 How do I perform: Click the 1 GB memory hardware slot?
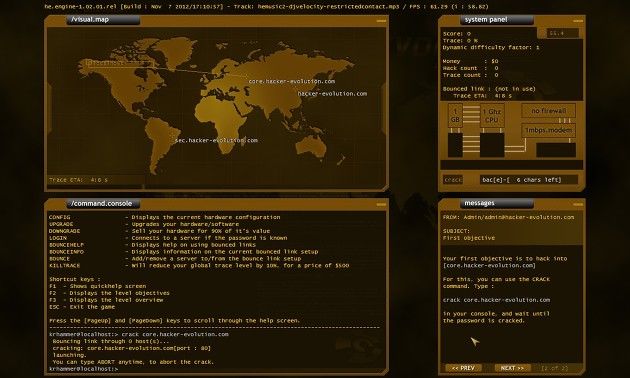tap(455, 116)
